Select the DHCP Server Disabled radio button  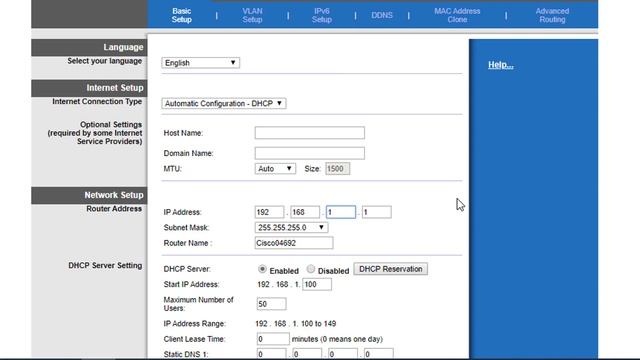(311, 269)
